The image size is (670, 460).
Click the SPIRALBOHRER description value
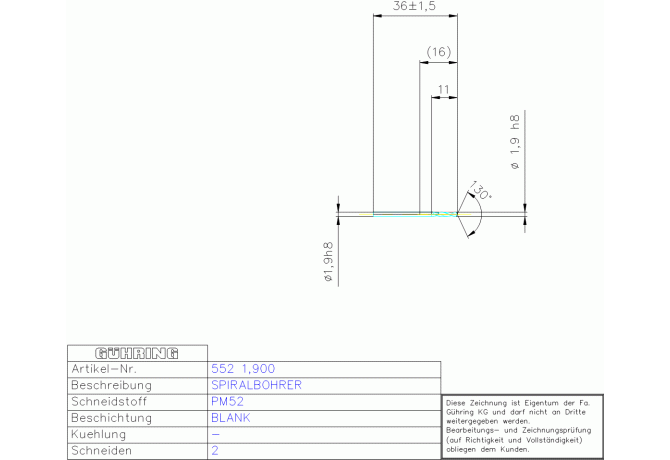(x=256, y=385)
